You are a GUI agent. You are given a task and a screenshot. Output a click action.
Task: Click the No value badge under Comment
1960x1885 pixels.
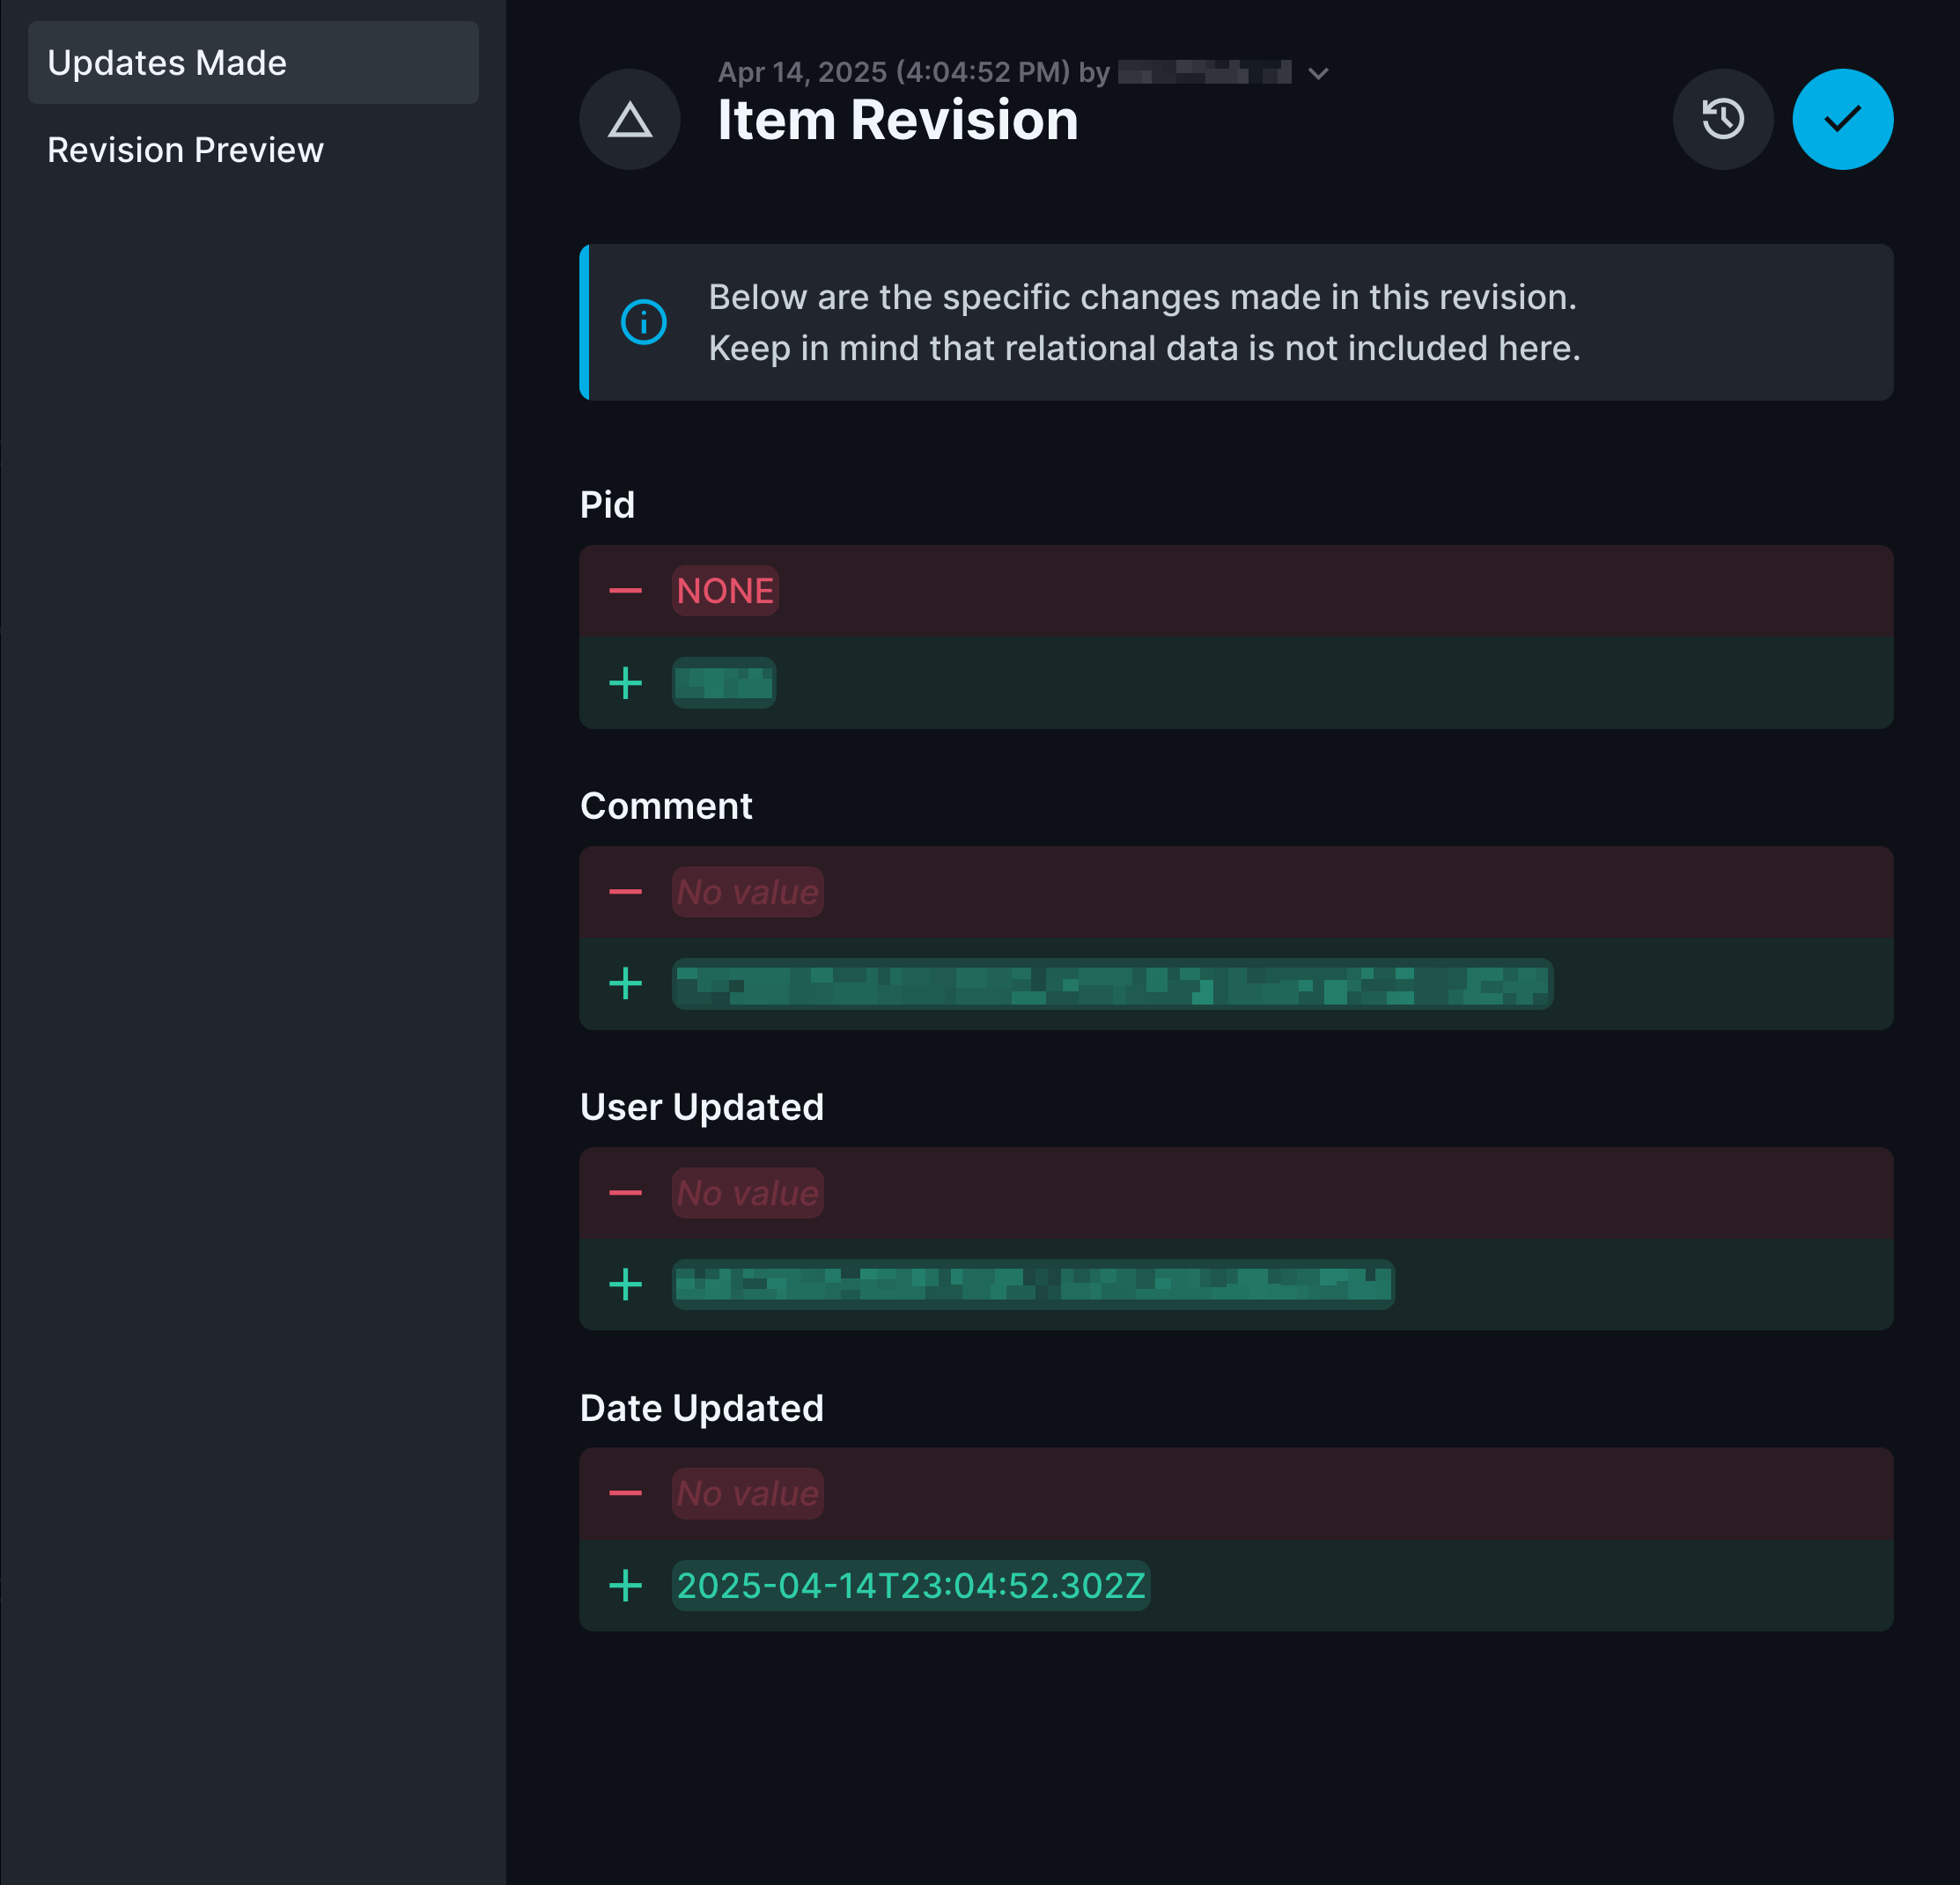[x=747, y=892]
